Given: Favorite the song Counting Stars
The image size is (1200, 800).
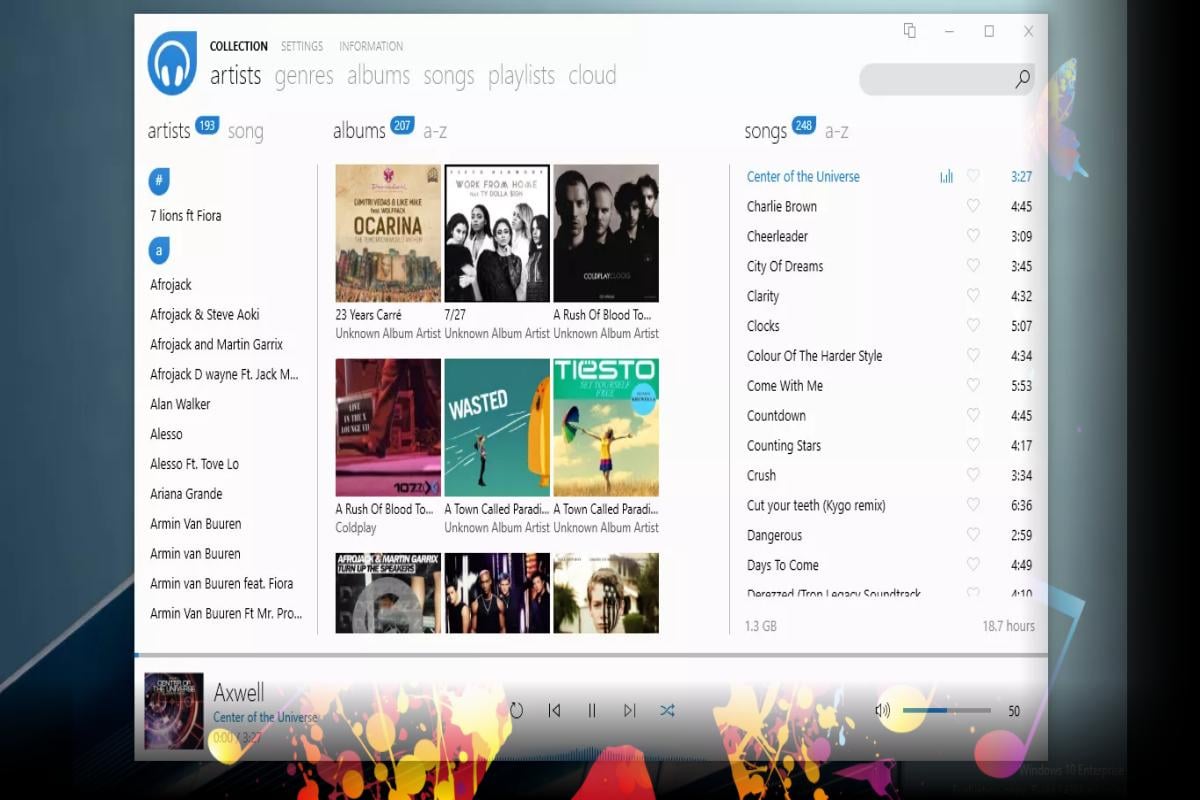Looking at the screenshot, I should coord(973,445).
